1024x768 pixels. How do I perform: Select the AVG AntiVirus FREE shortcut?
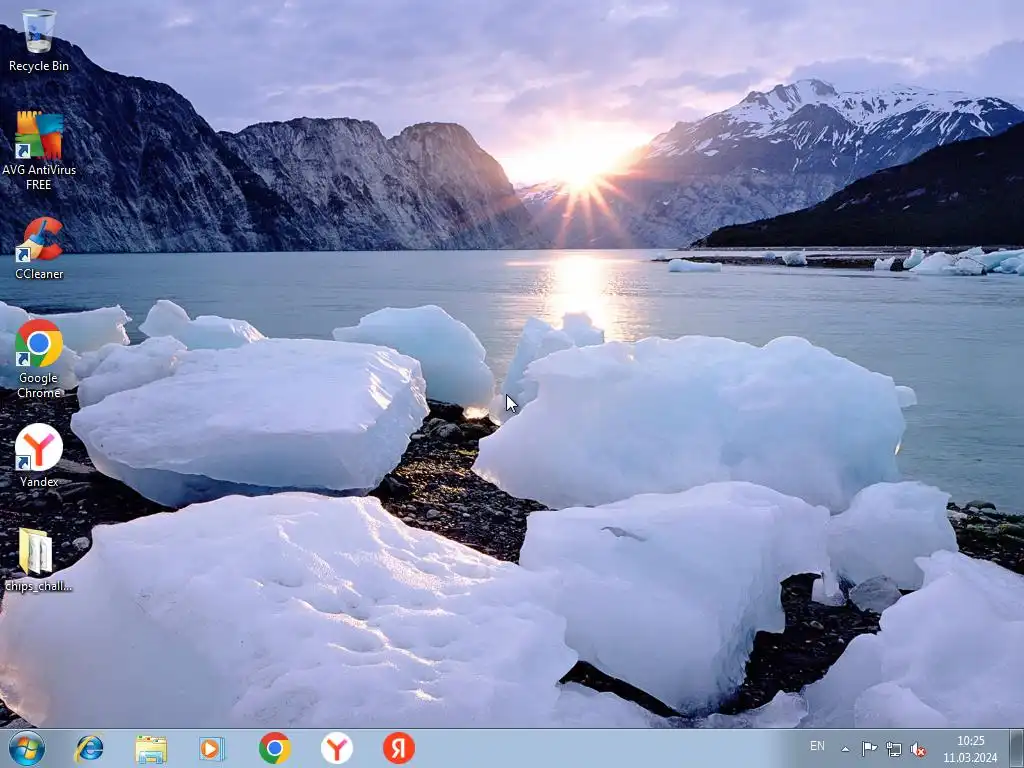[39, 150]
